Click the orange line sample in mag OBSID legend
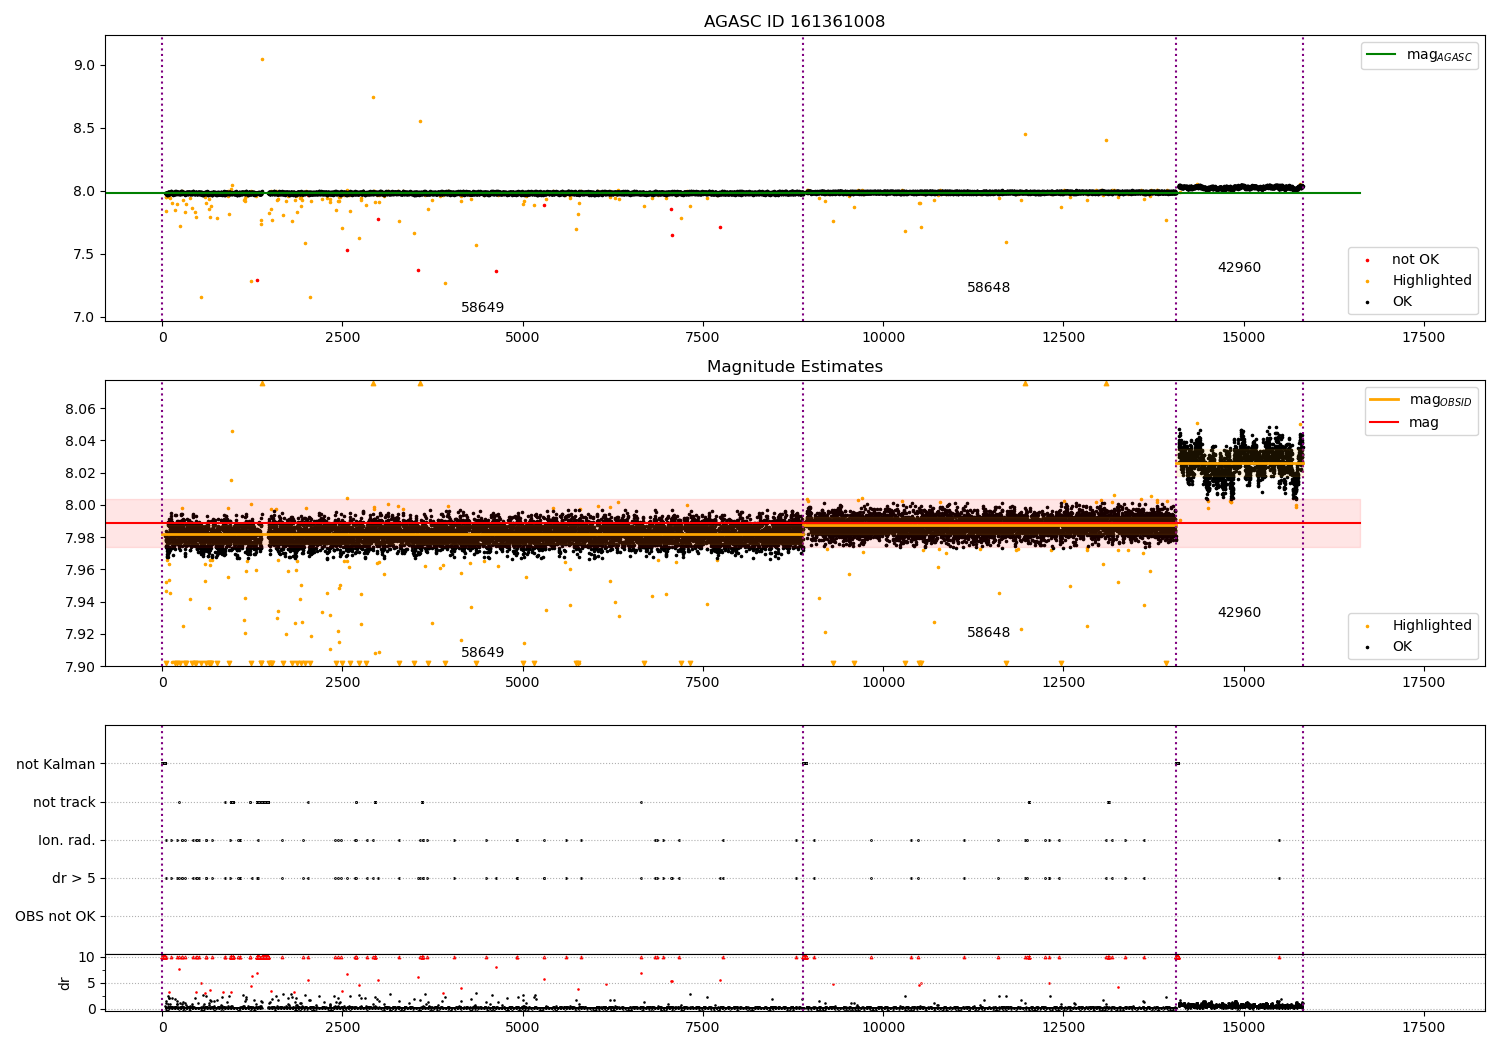1500x1050 pixels. [x=1385, y=400]
